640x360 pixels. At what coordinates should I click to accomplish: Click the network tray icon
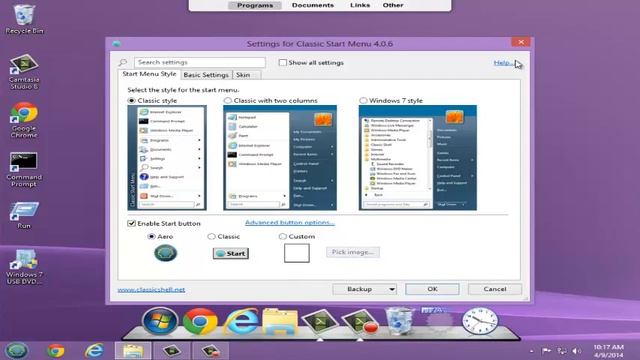point(562,351)
